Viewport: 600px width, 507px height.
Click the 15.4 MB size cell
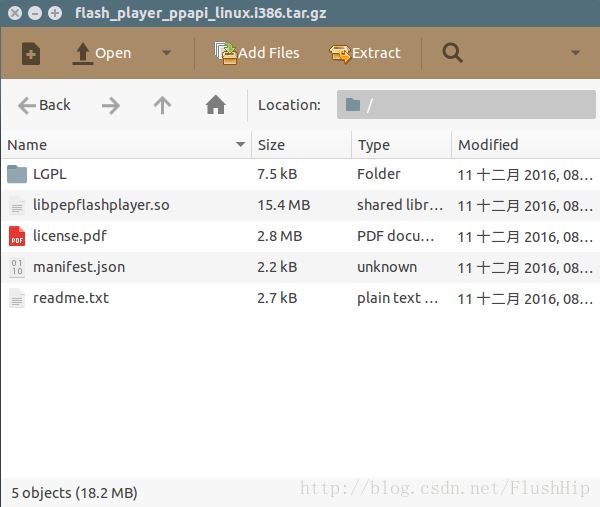coord(284,205)
